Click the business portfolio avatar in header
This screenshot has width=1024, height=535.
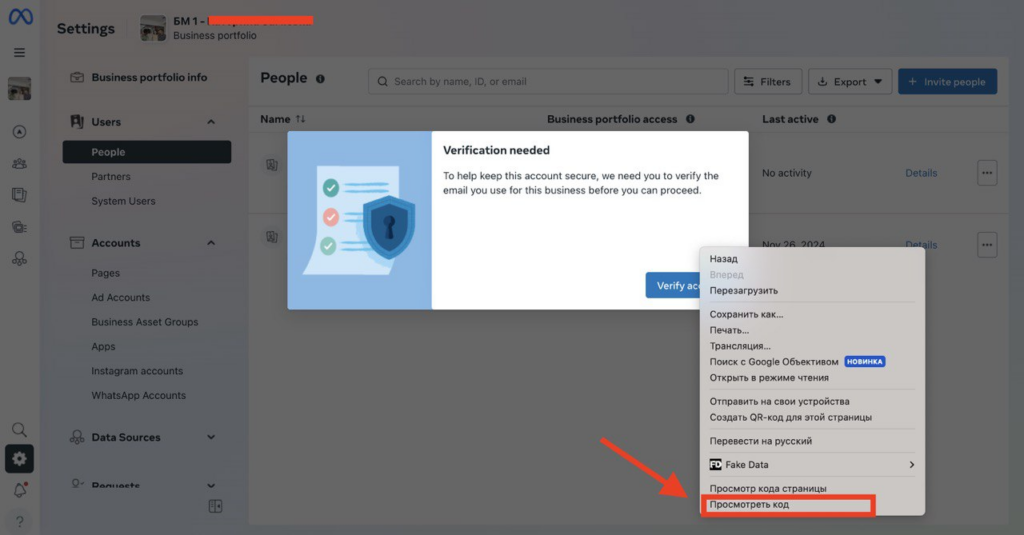coord(153,28)
